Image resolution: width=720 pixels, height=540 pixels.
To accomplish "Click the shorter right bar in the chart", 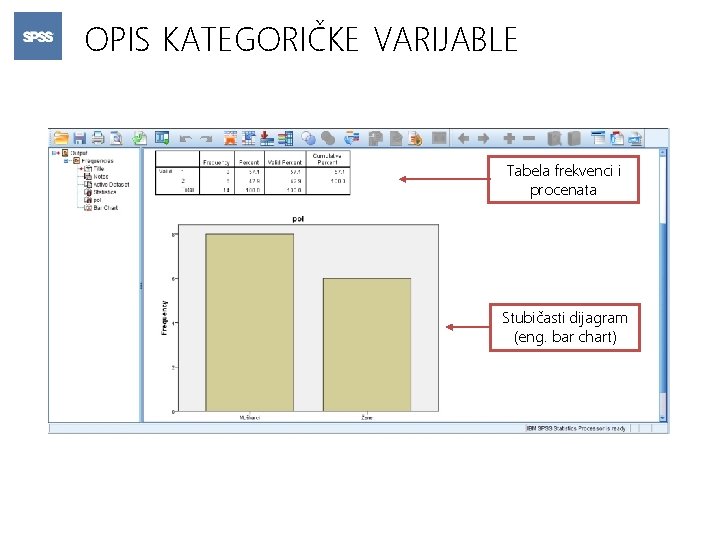I will [x=367, y=344].
